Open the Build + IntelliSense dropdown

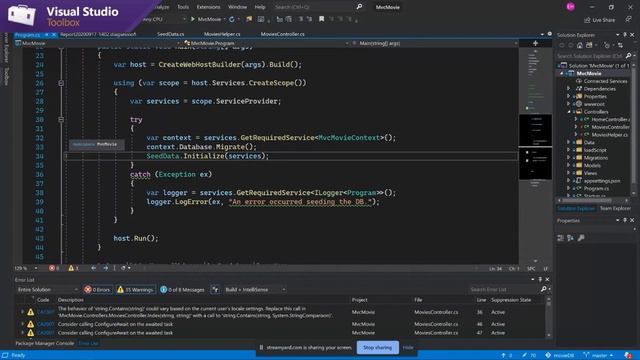pyautogui.click(x=255, y=290)
